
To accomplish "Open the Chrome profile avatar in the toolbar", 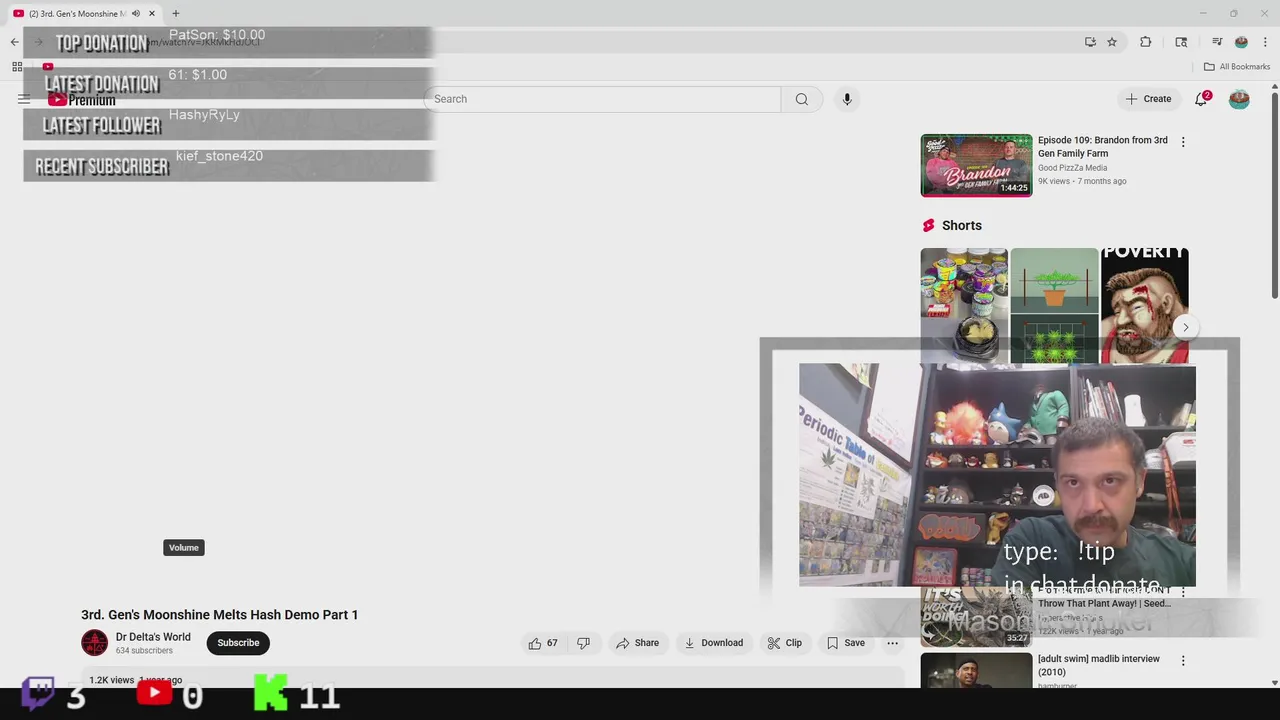I will tap(1241, 42).
